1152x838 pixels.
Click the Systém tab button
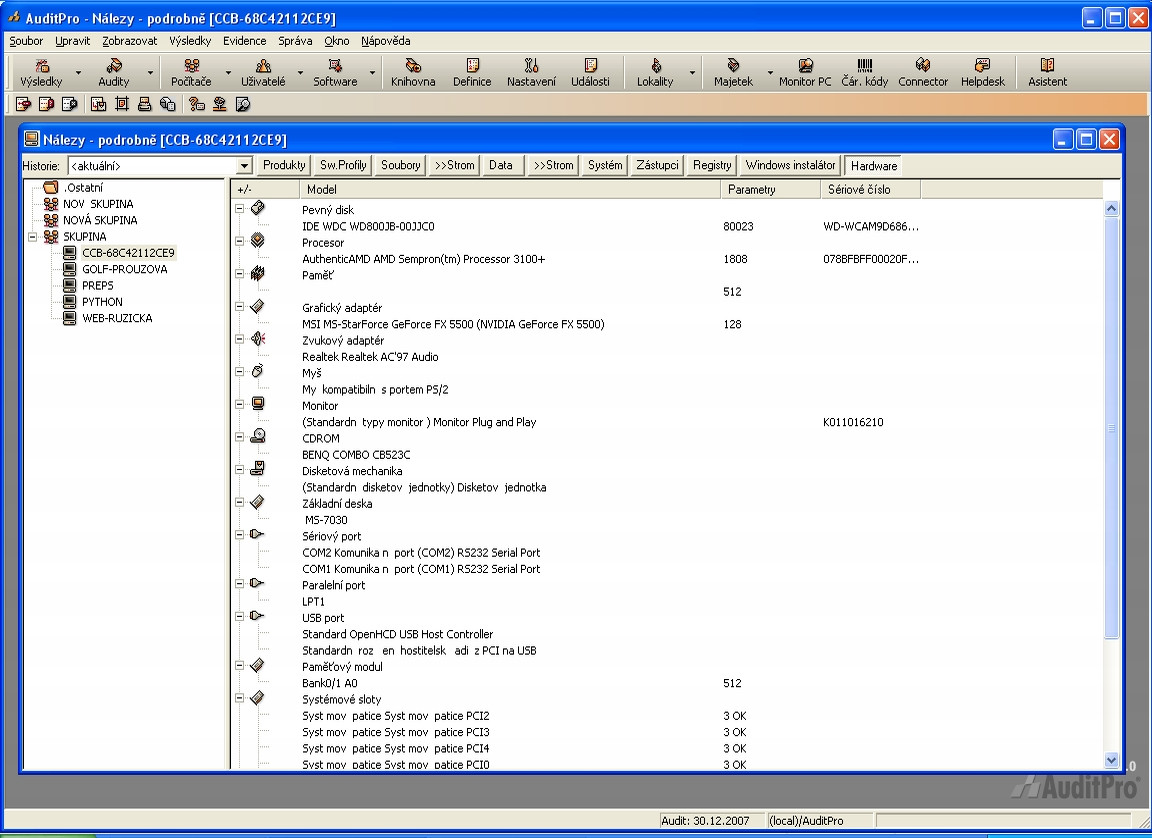[605, 165]
